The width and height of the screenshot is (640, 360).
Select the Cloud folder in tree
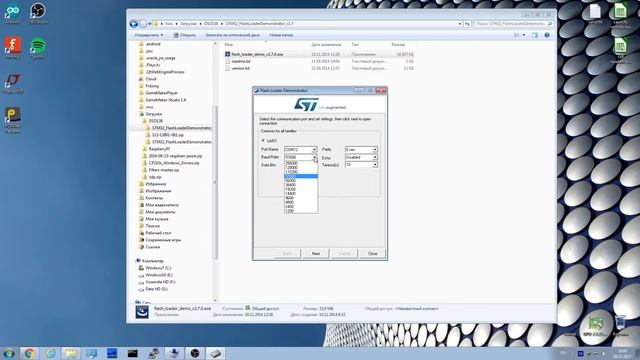click(151, 79)
